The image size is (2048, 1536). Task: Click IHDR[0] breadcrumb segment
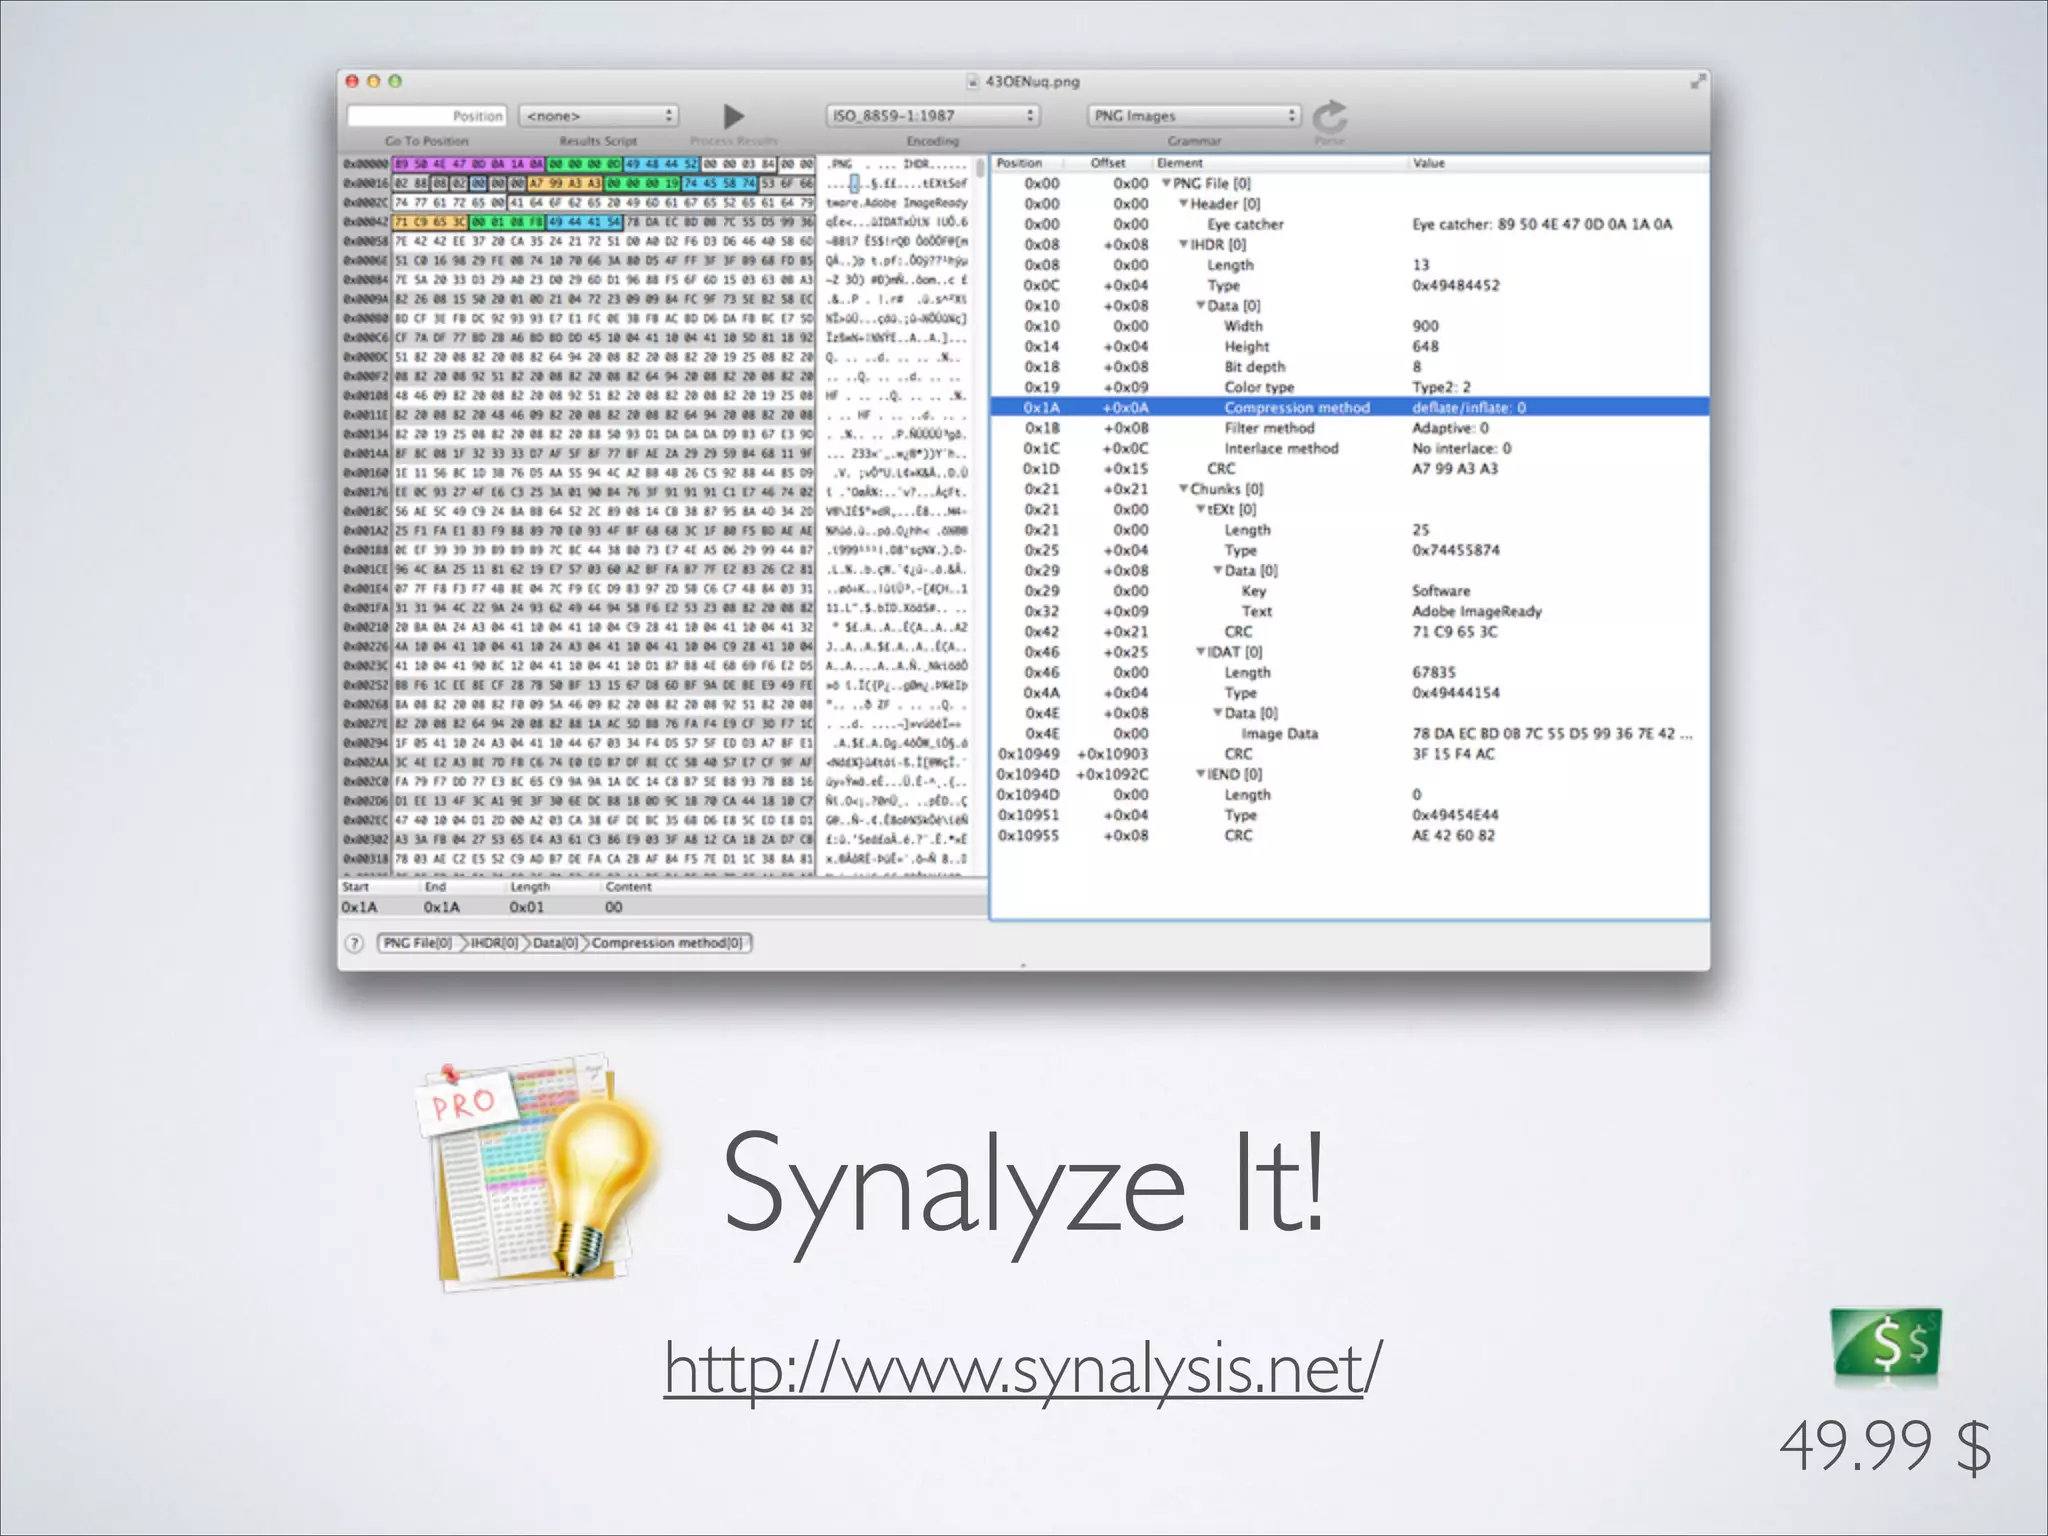tap(494, 943)
